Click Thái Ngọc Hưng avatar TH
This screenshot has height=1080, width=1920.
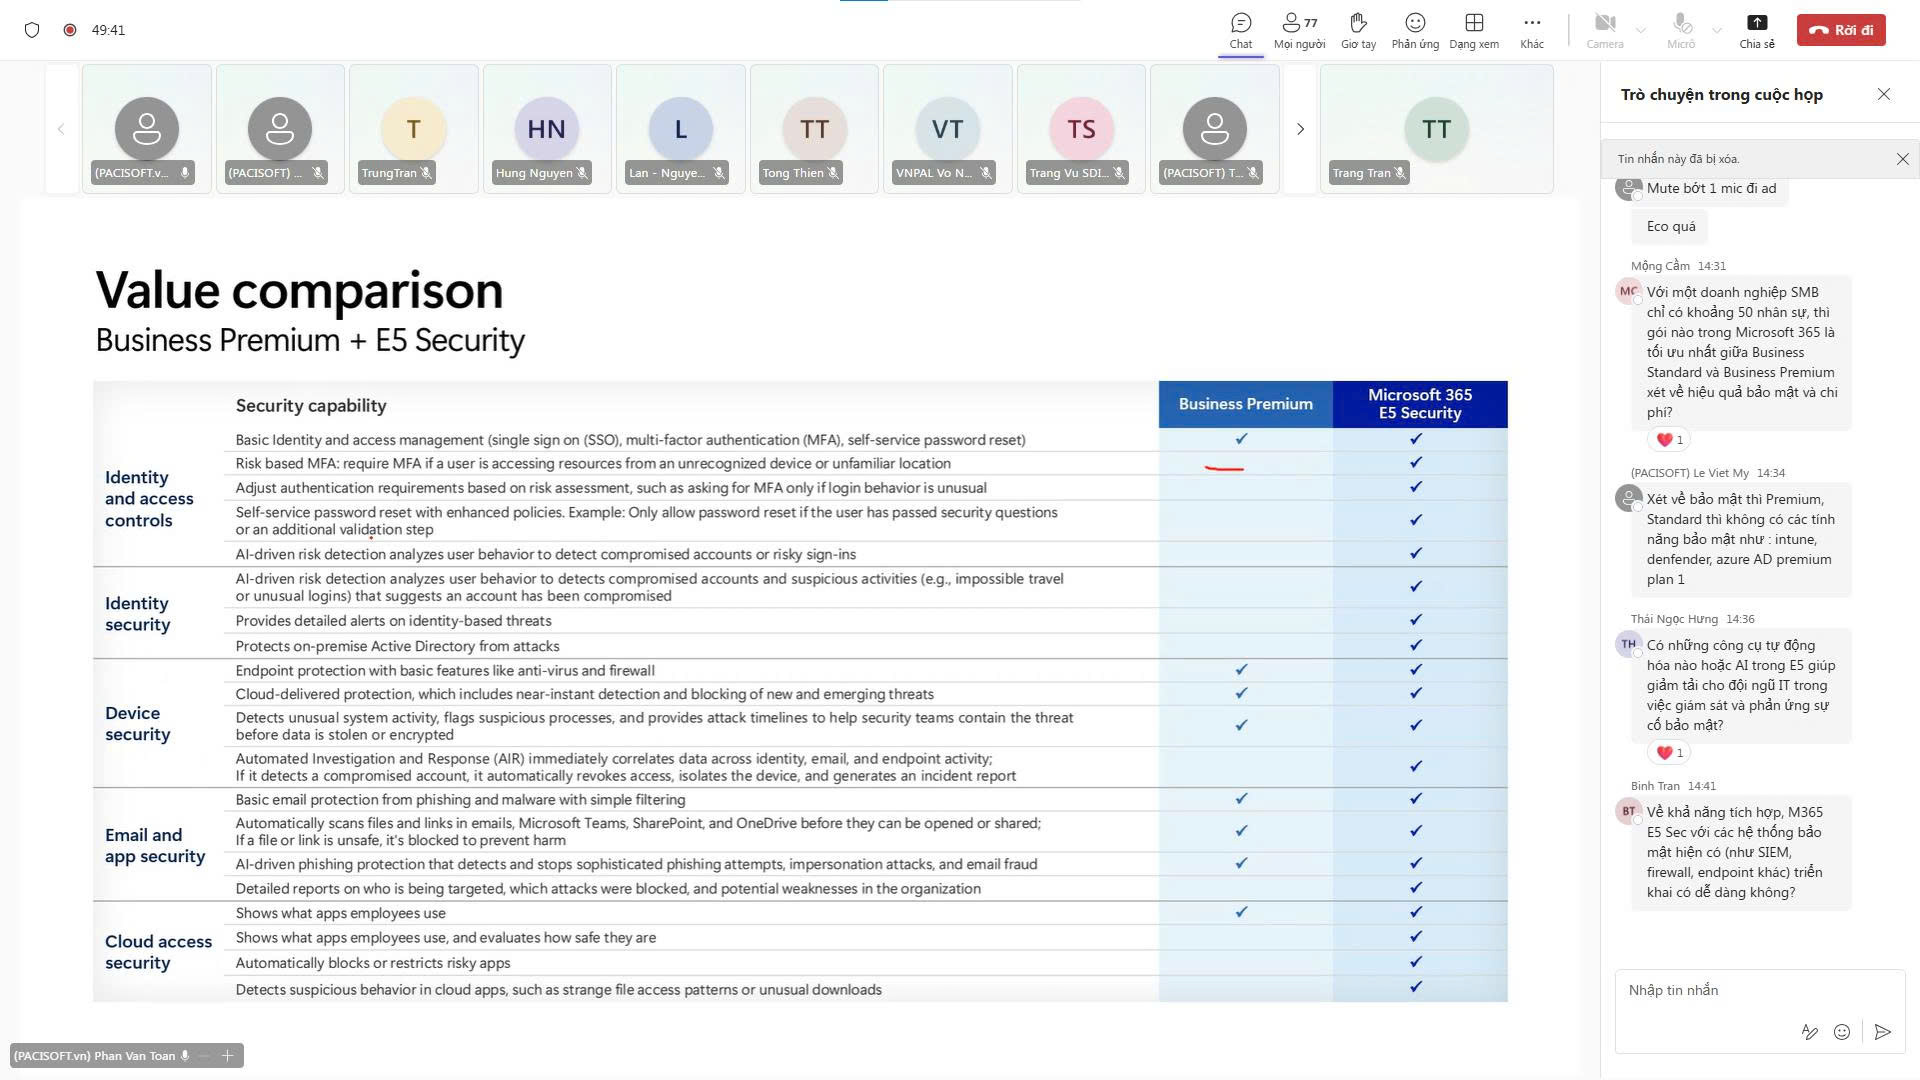pyautogui.click(x=1629, y=644)
